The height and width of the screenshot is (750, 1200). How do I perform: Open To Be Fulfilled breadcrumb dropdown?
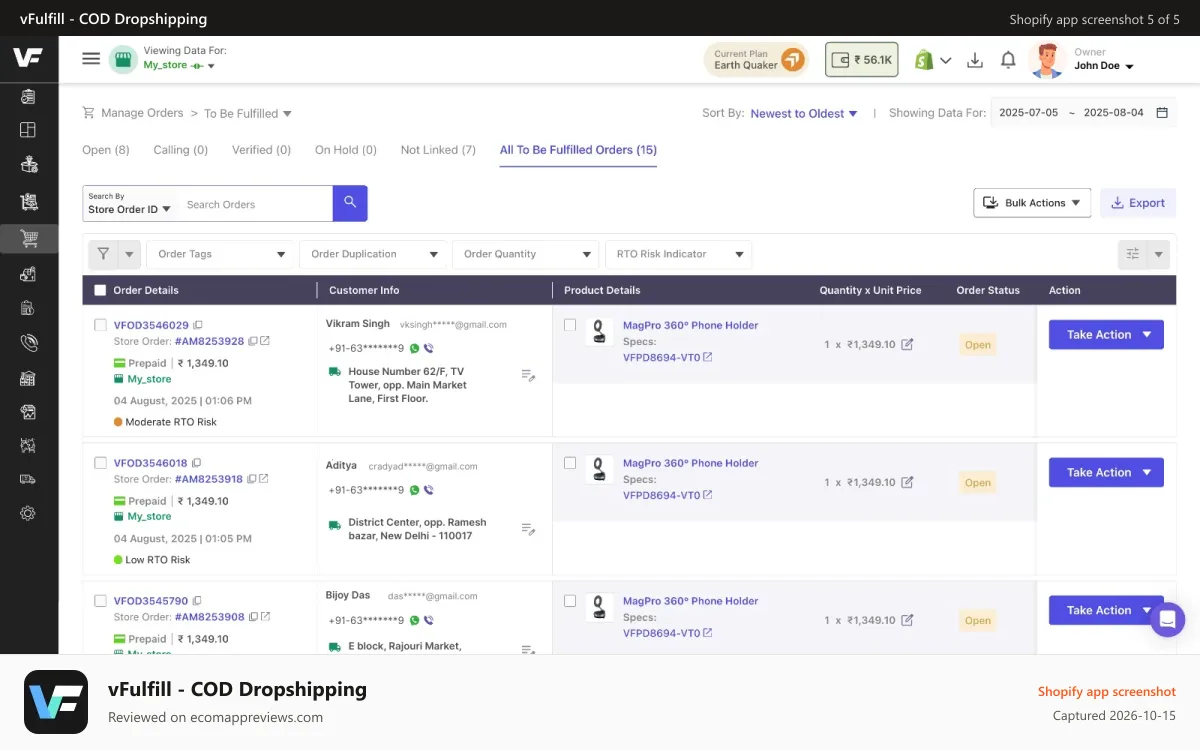click(x=248, y=113)
